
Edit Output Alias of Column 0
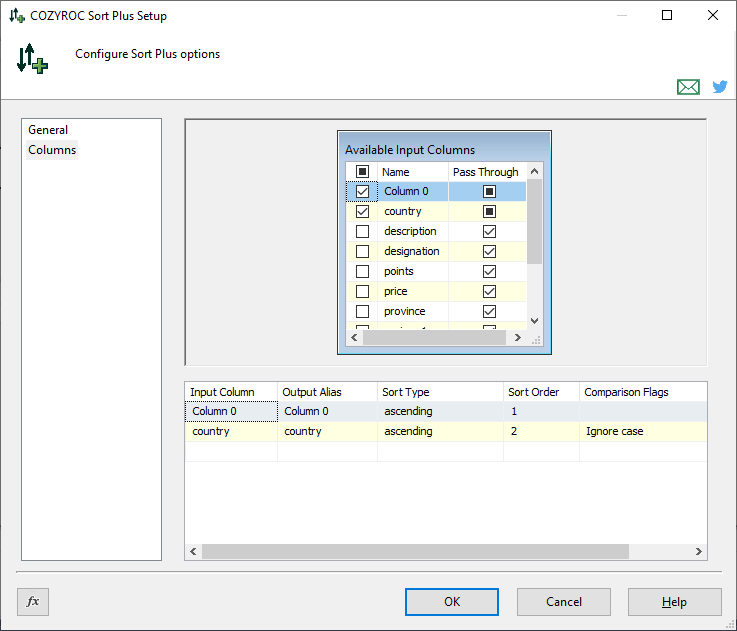pos(327,411)
